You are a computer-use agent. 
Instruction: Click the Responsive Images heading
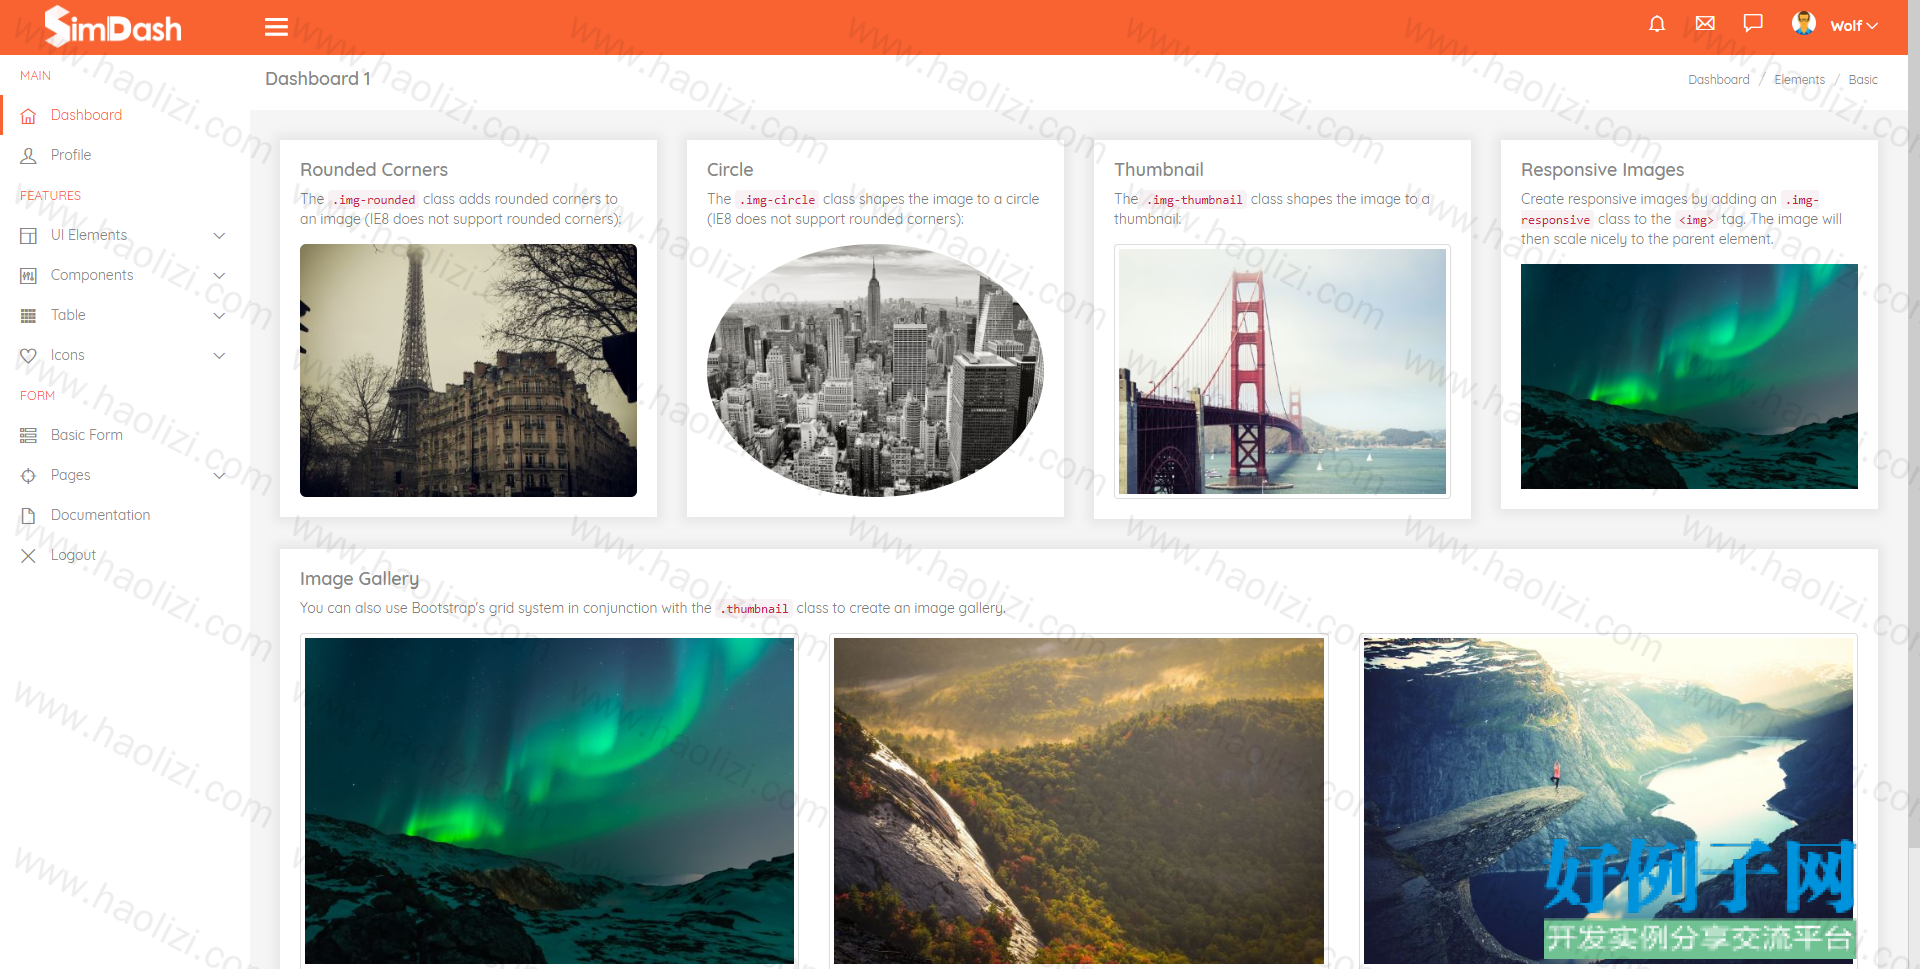tap(1602, 170)
